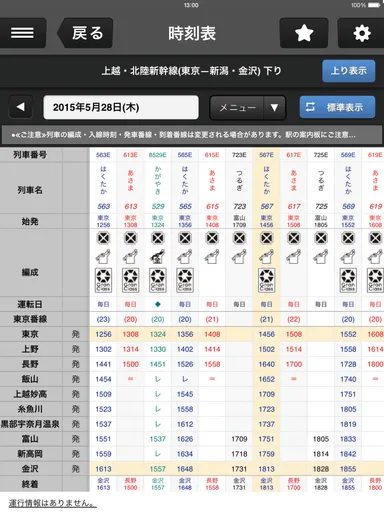The height and width of the screenshot is (512, 384).
Task: Tap non-smoking icon for train 563E
Action: [x=103, y=238]
